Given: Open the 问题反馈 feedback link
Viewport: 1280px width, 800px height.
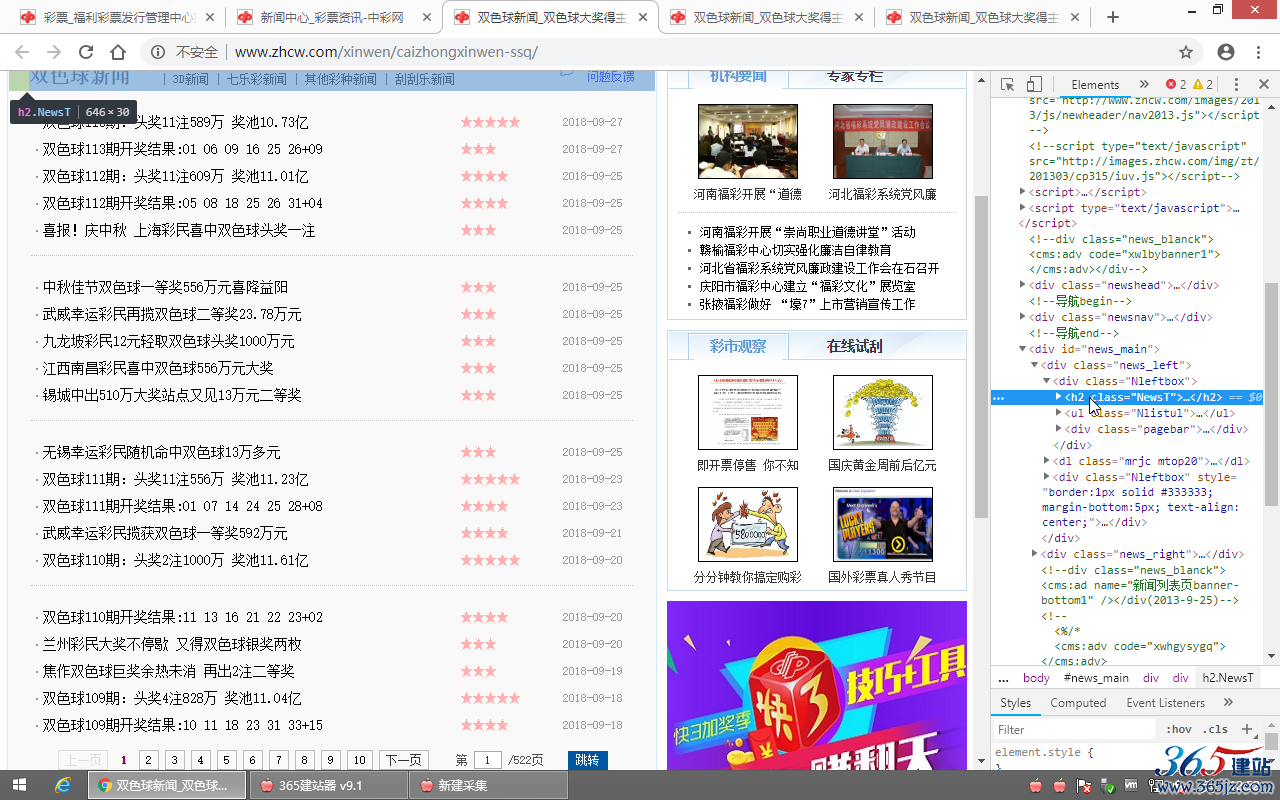Looking at the screenshot, I should click(610, 76).
